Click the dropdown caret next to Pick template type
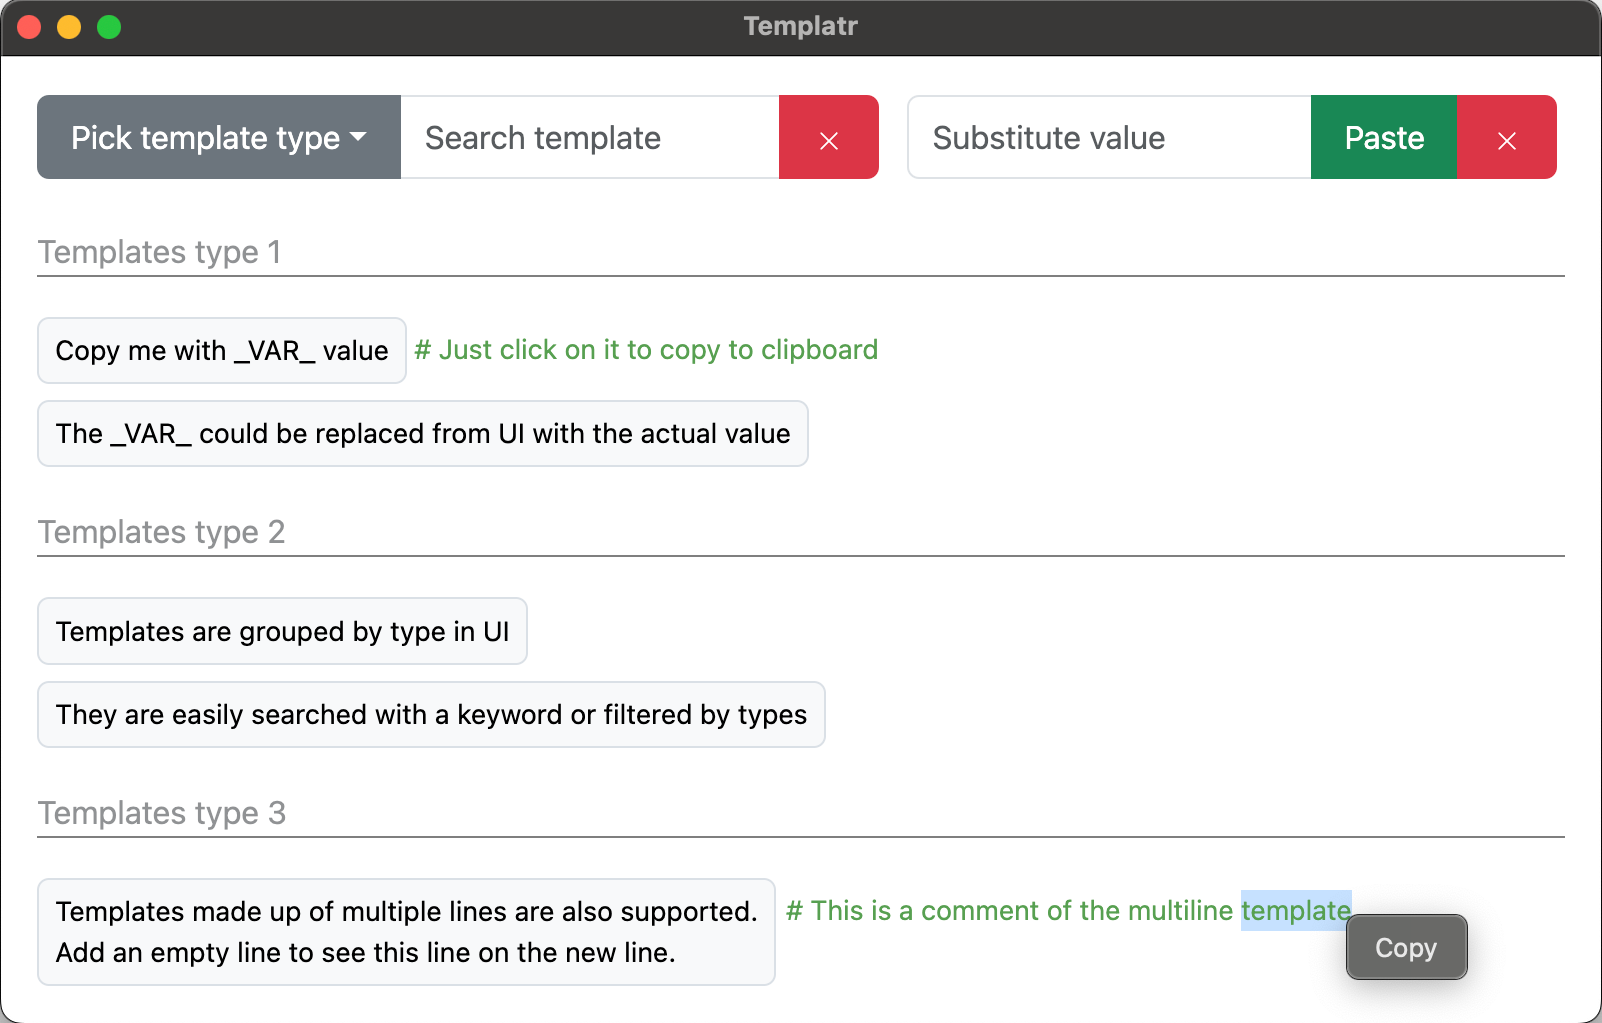1602x1023 pixels. click(358, 137)
